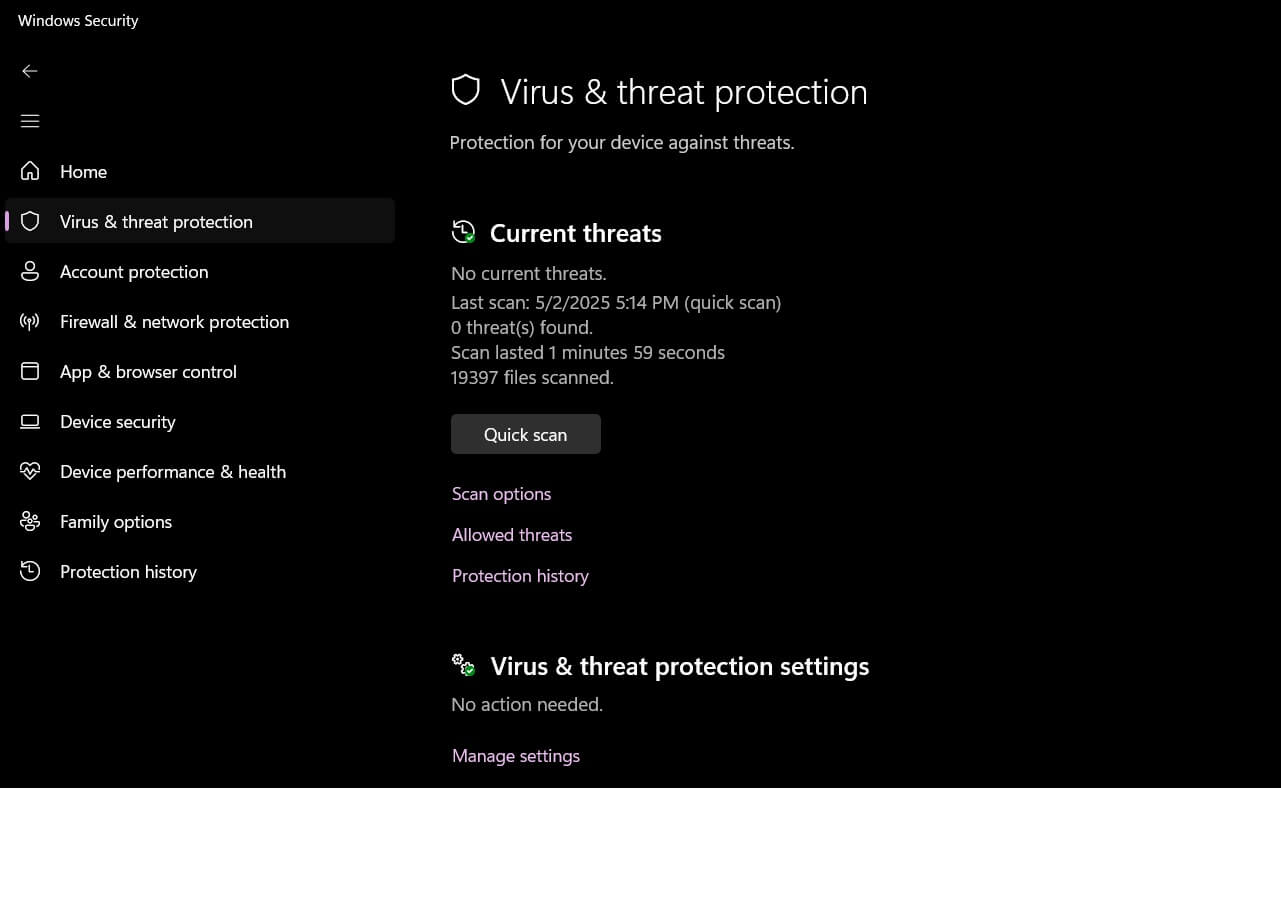Open Scan options
This screenshot has height=897, width=1281.
(x=501, y=493)
